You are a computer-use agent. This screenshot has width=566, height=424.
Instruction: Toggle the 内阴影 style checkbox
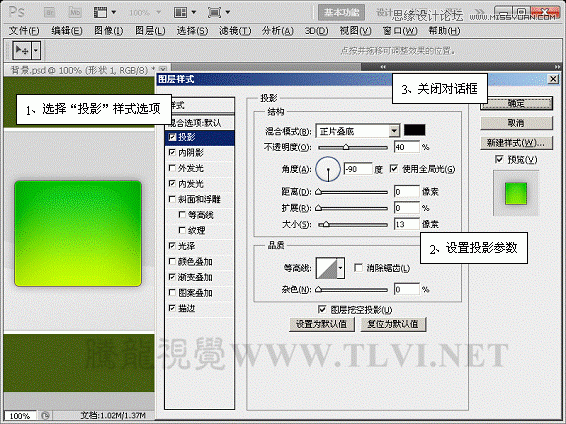tap(172, 153)
